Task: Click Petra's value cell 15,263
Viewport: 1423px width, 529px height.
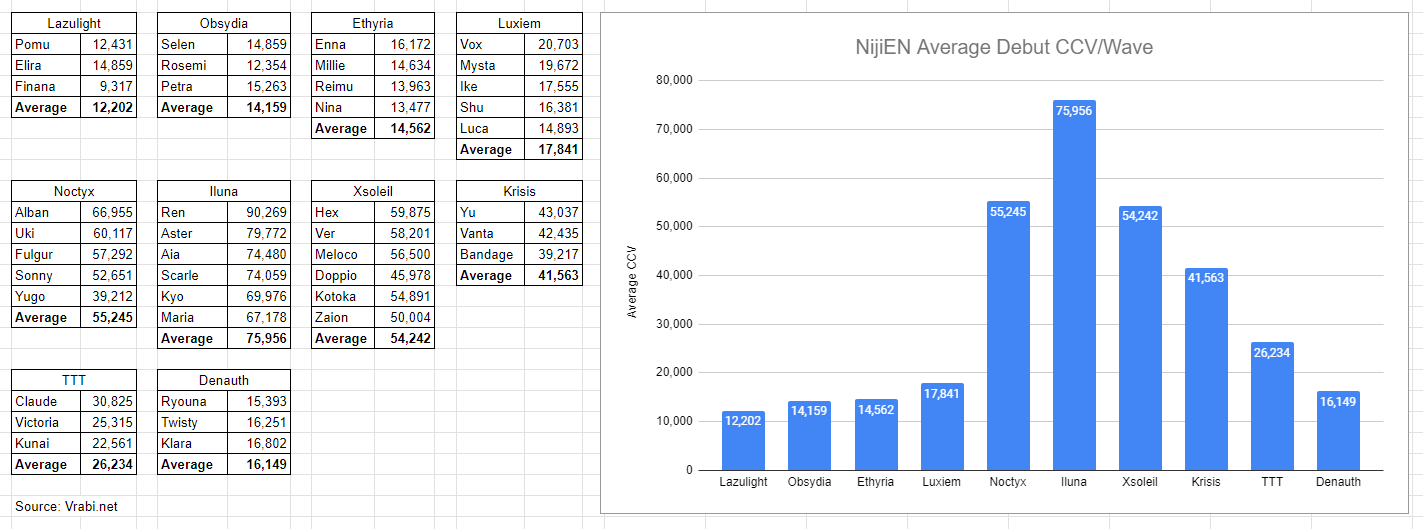Action: tap(260, 86)
